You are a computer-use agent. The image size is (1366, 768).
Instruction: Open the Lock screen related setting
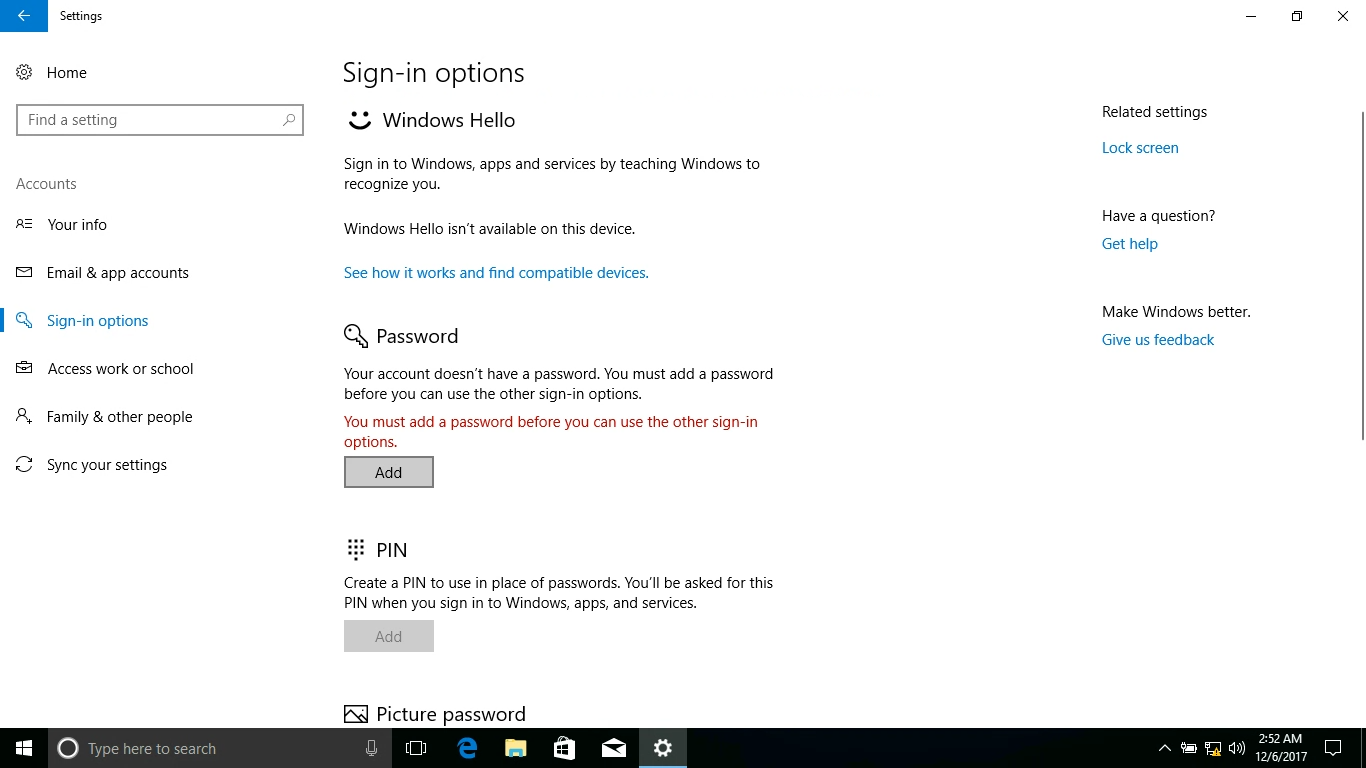[x=1140, y=148]
